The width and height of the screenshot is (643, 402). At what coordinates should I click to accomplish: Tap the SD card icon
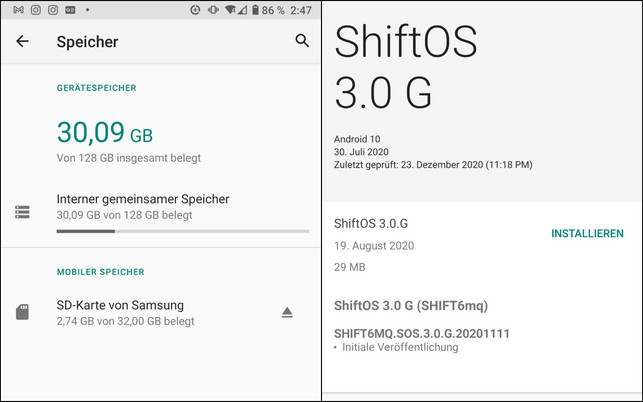pos(22,312)
